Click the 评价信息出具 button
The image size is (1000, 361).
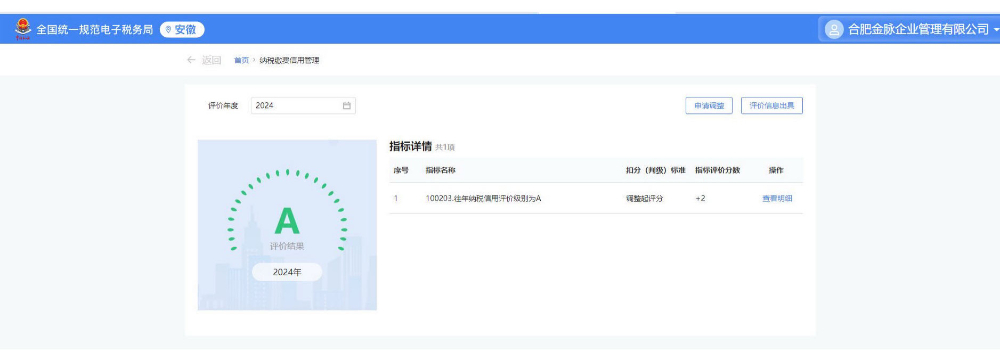pyautogui.click(x=772, y=106)
